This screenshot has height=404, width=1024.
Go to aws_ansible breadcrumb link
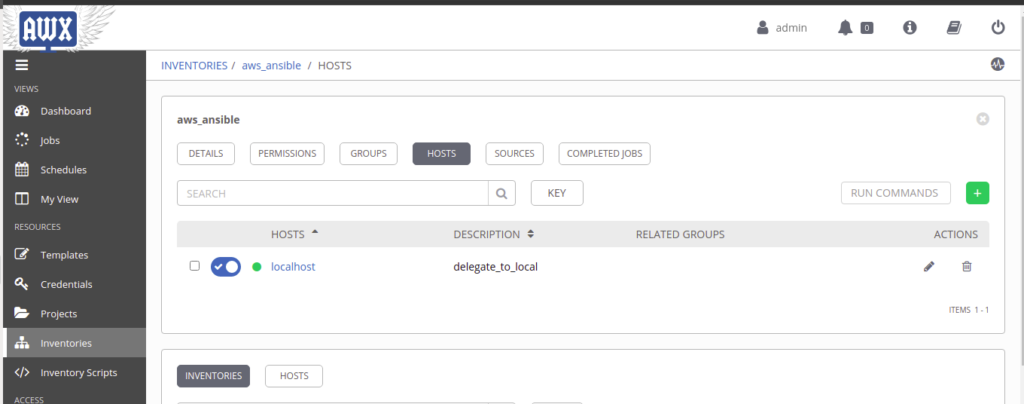[x=272, y=66]
